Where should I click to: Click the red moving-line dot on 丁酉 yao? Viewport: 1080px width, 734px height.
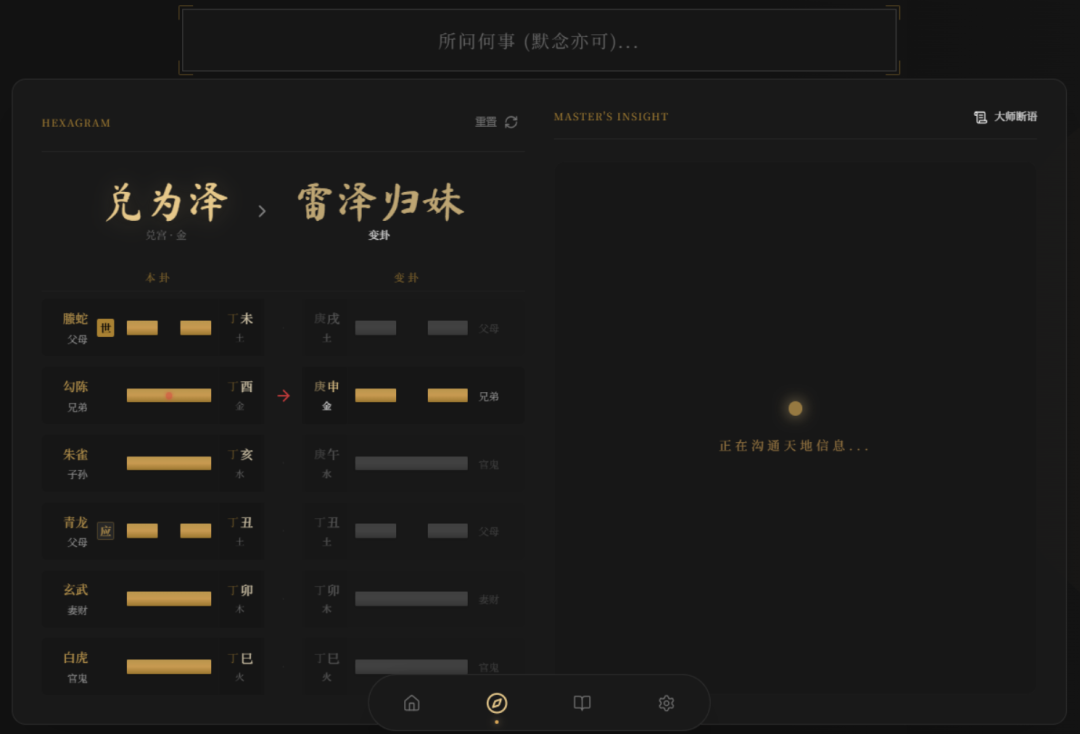(x=169, y=394)
